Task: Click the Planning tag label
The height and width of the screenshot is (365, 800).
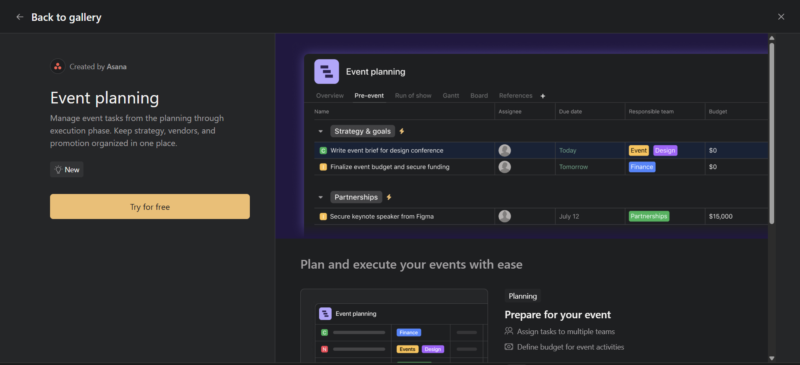Action: click(522, 296)
